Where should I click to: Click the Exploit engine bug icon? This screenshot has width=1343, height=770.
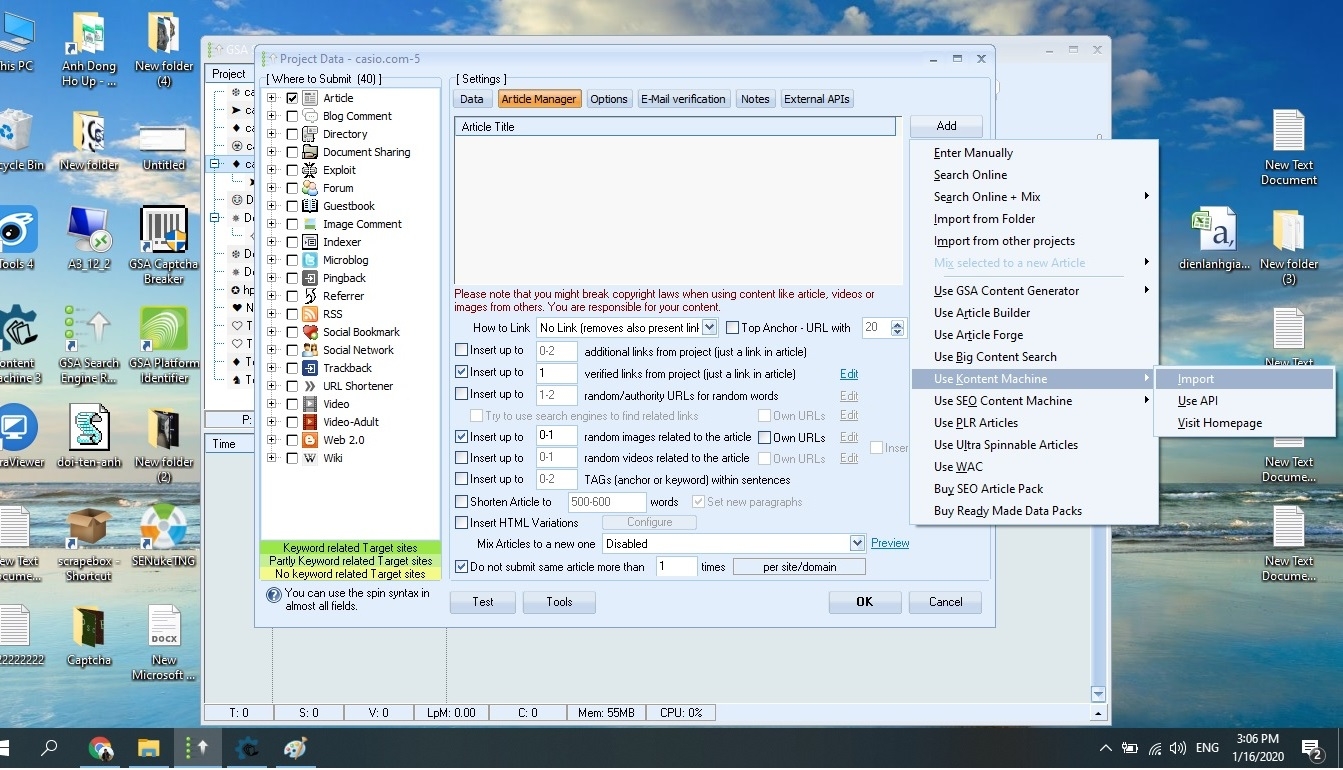(310, 170)
